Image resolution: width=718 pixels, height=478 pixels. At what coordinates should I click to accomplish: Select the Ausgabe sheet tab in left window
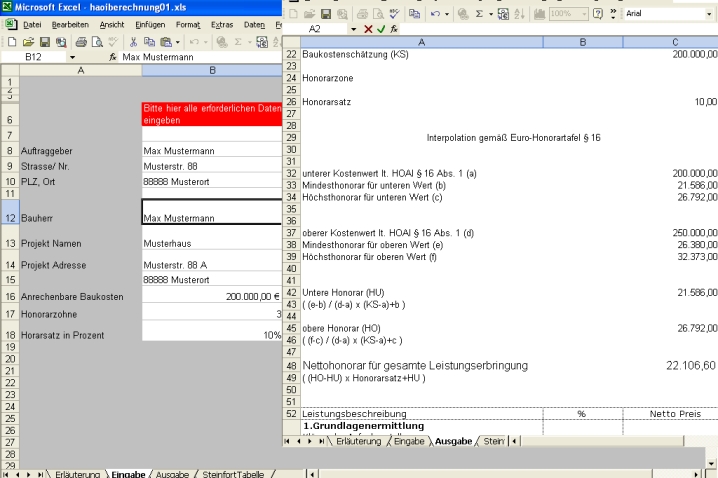click(x=171, y=473)
